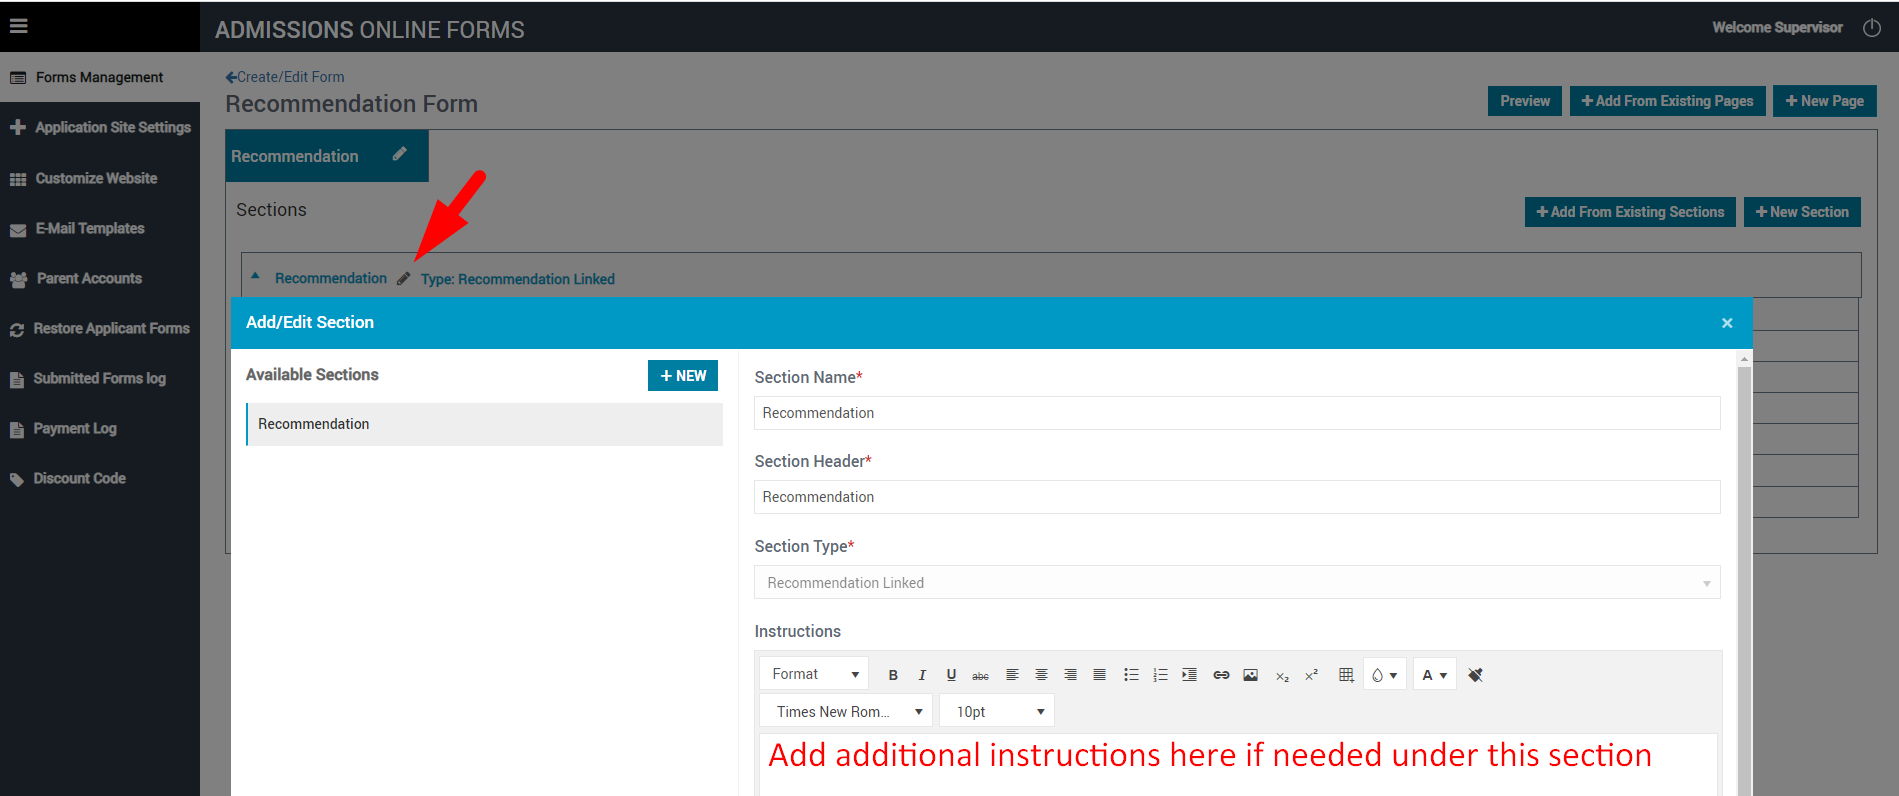Toggle underline formatting in the editor
1899x796 pixels.
click(x=951, y=675)
